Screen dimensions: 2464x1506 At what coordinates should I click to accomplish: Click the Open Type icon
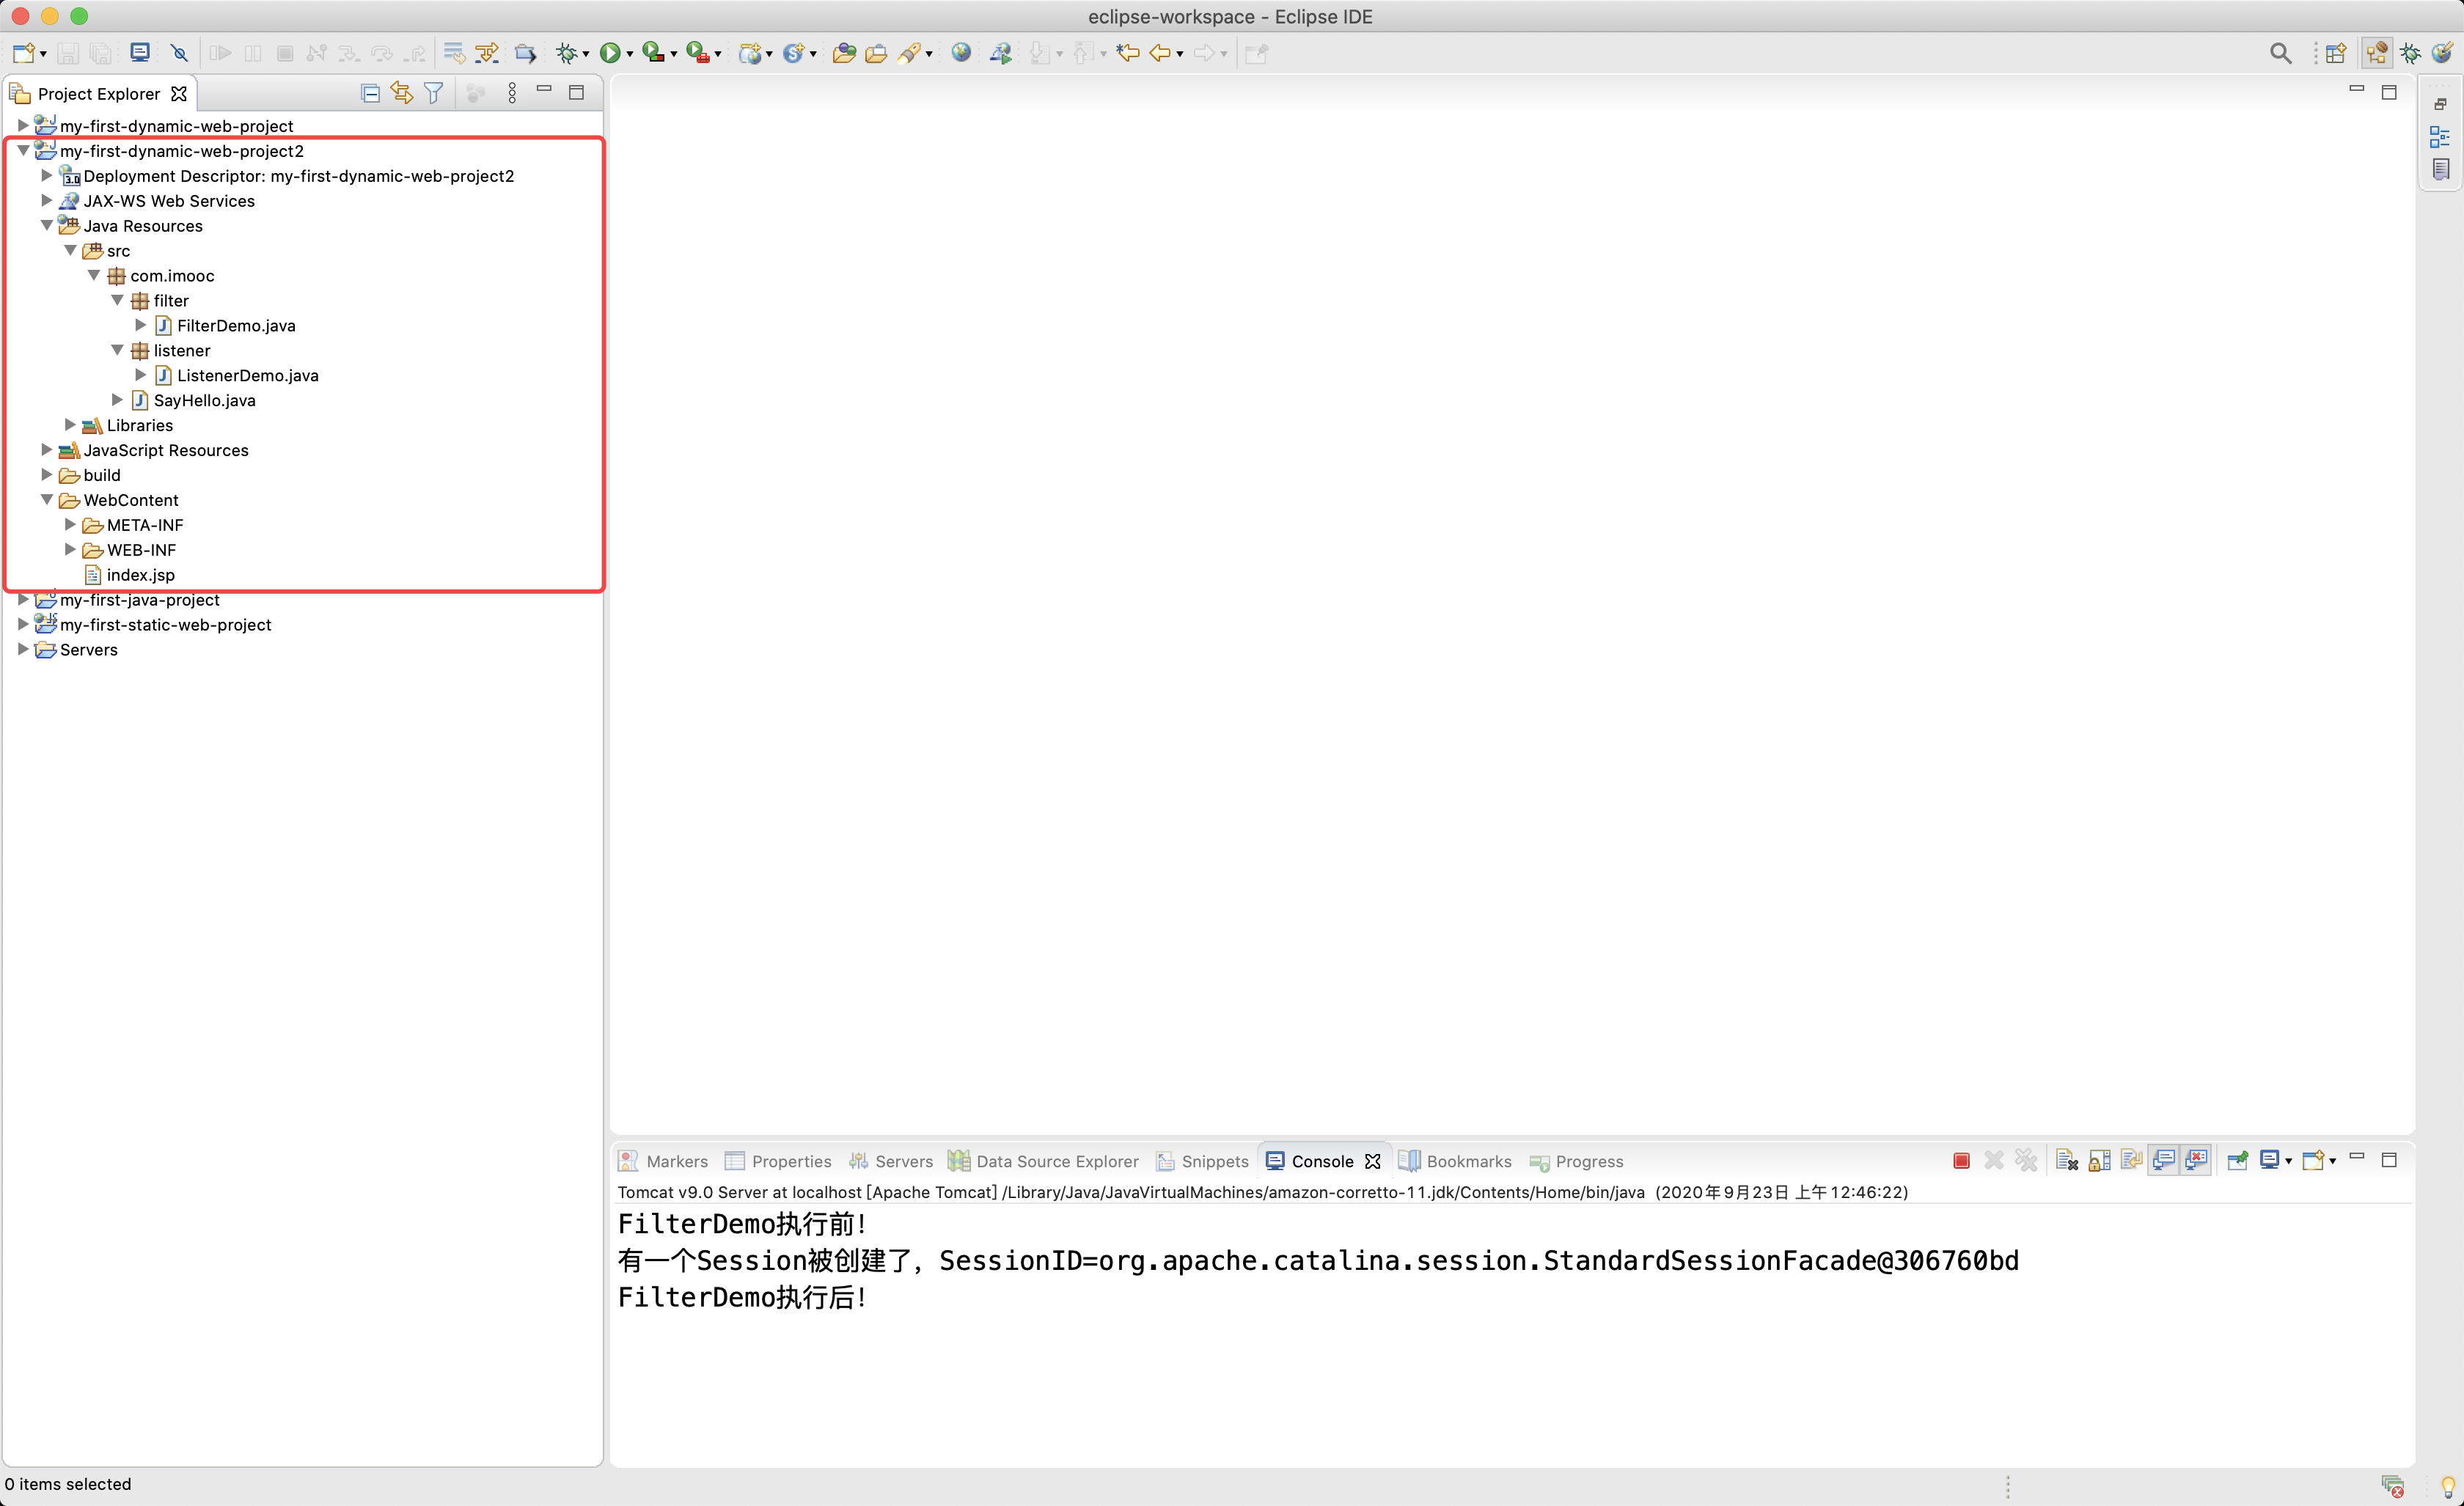pyautogui.click(x=844, y=53)
